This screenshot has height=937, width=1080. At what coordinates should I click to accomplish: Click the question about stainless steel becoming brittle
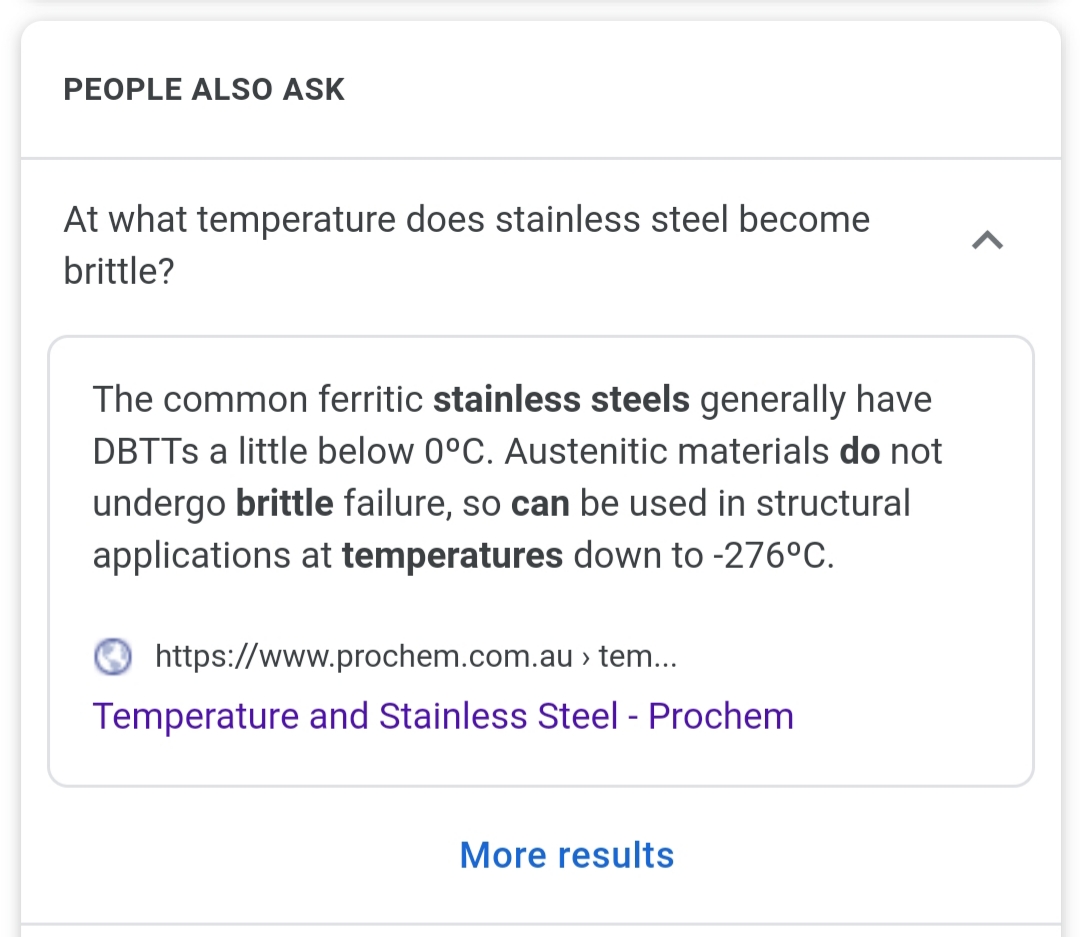[466, 244]
